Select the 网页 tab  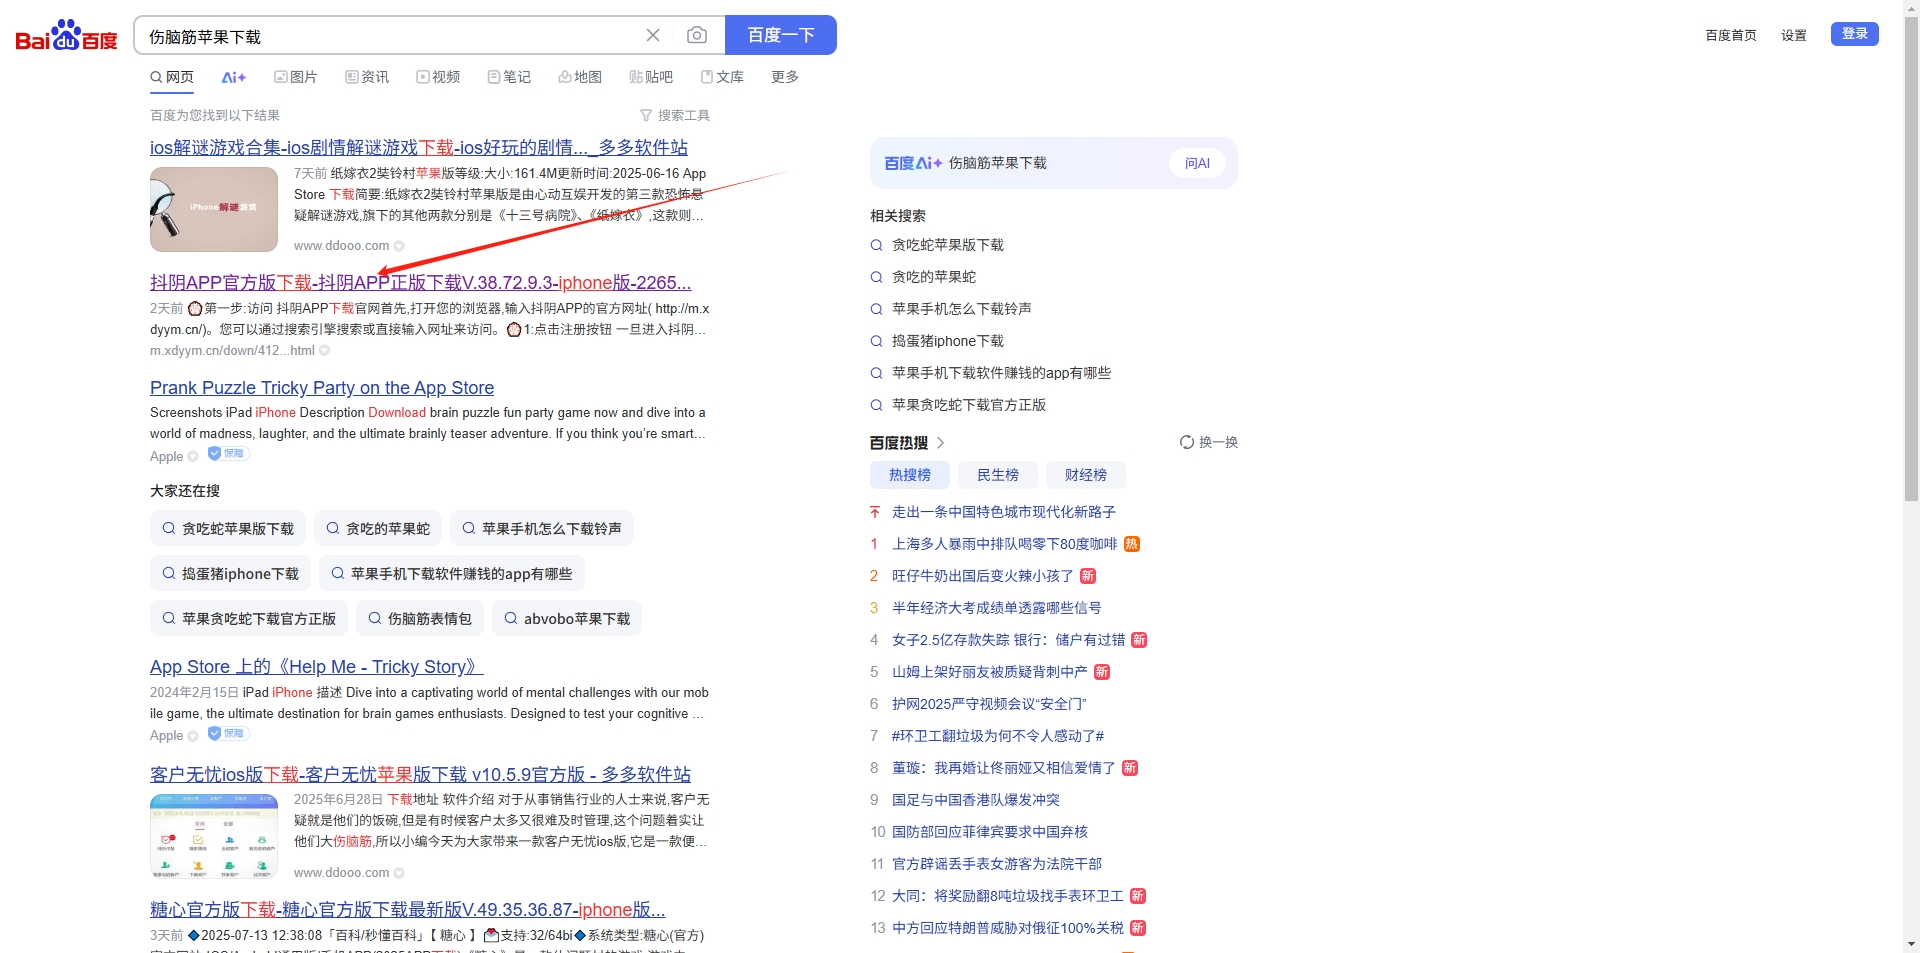[x=172, y=77]
